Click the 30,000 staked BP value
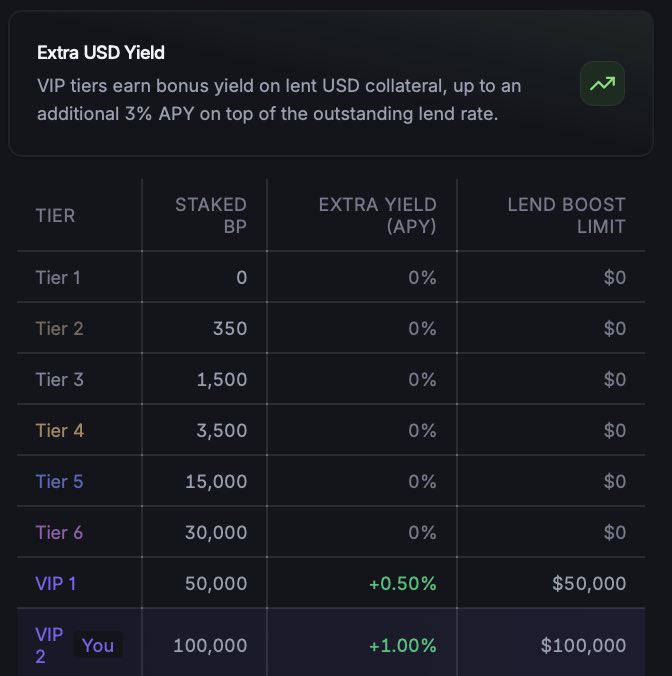Screen dimensions: 672x676 216,532
